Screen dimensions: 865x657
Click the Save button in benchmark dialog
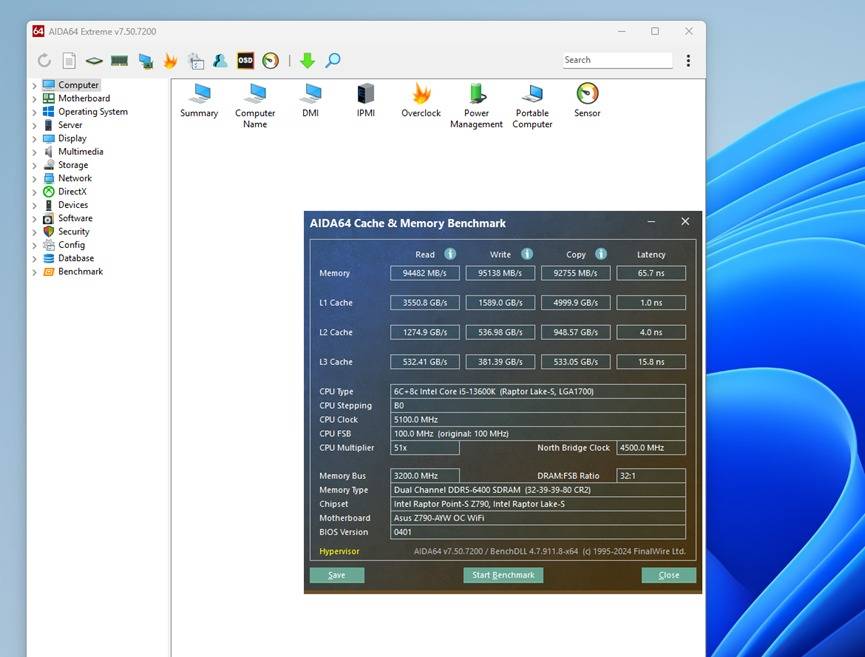(337, 575)
